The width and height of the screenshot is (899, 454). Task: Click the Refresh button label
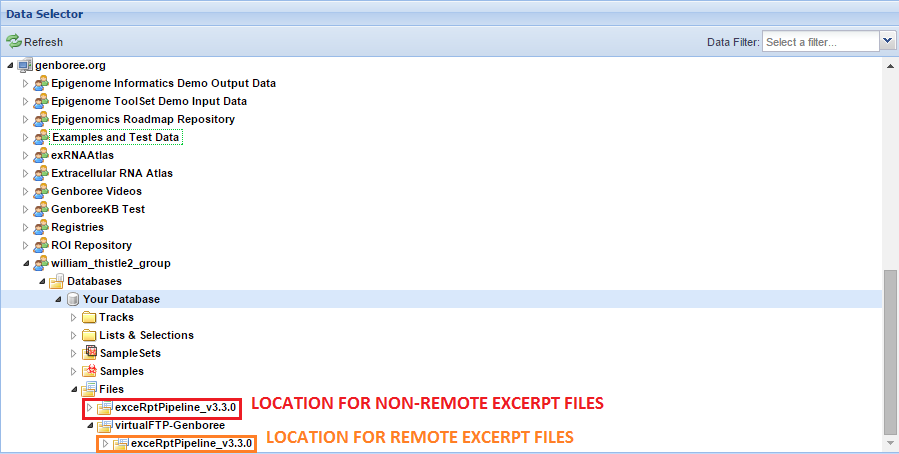[x=44, y=42]
